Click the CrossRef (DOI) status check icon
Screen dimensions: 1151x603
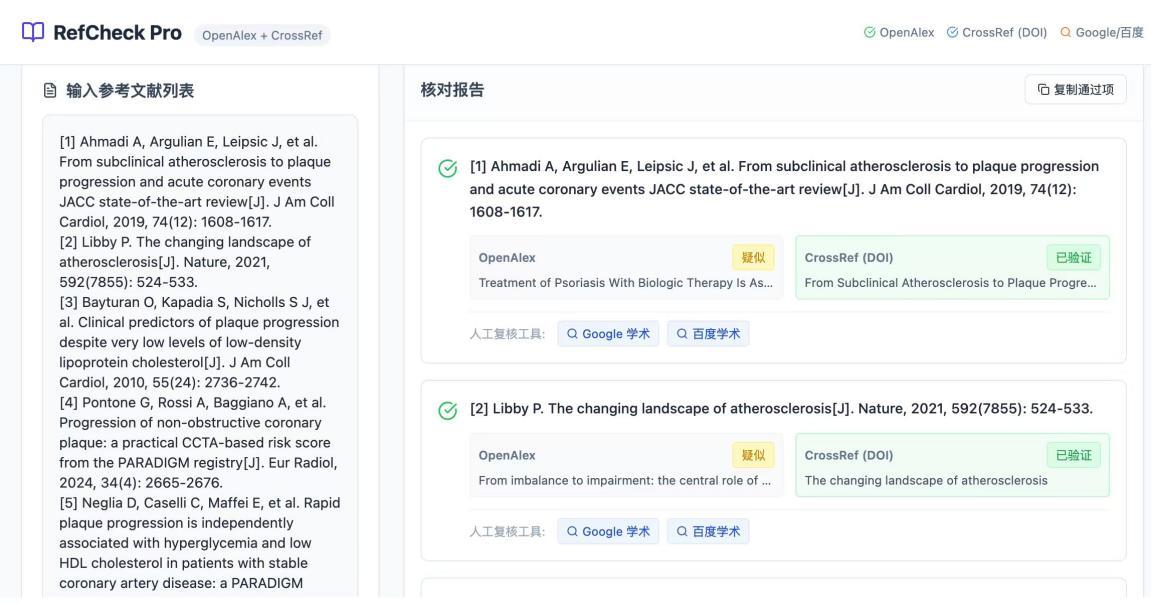(952, 33)
